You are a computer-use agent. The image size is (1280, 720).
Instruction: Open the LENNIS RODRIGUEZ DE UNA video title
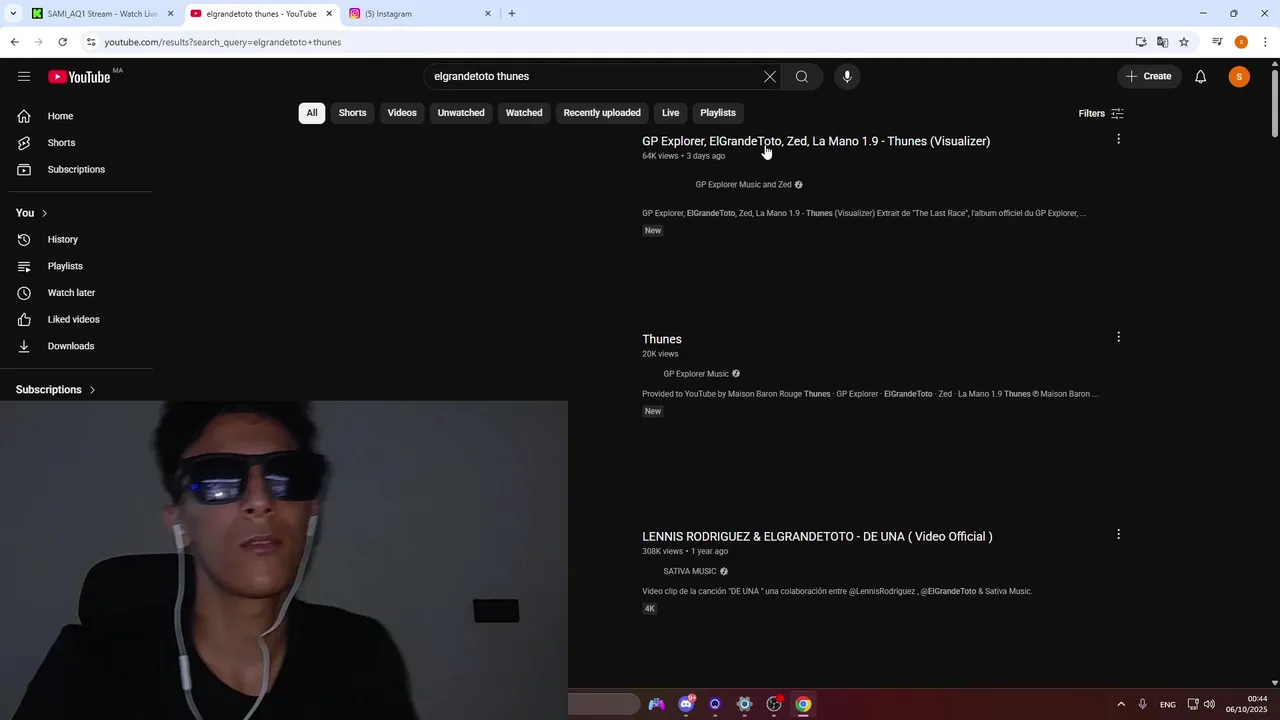click(x=817, y=536)
